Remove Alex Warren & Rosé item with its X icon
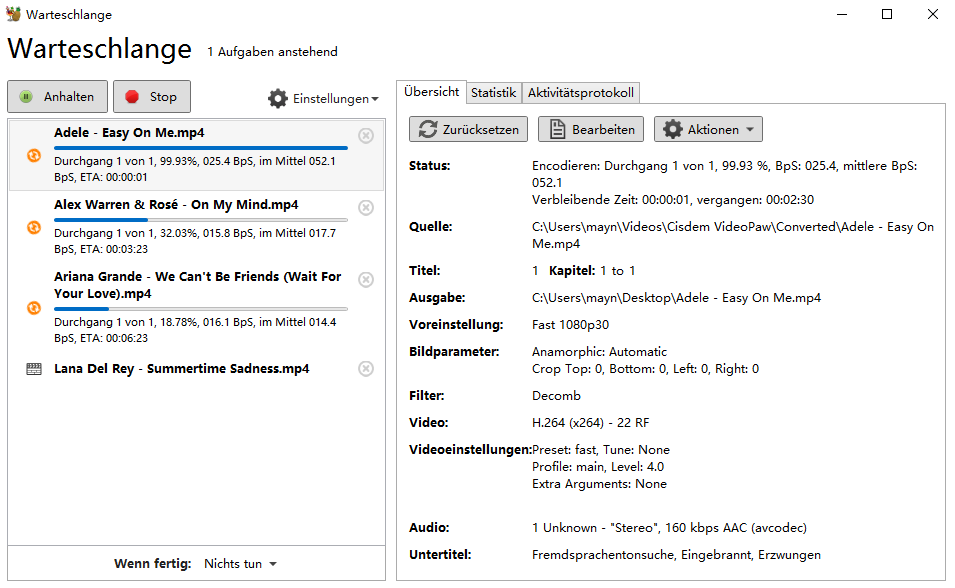955x588 pixels. [x=366, y=208]
